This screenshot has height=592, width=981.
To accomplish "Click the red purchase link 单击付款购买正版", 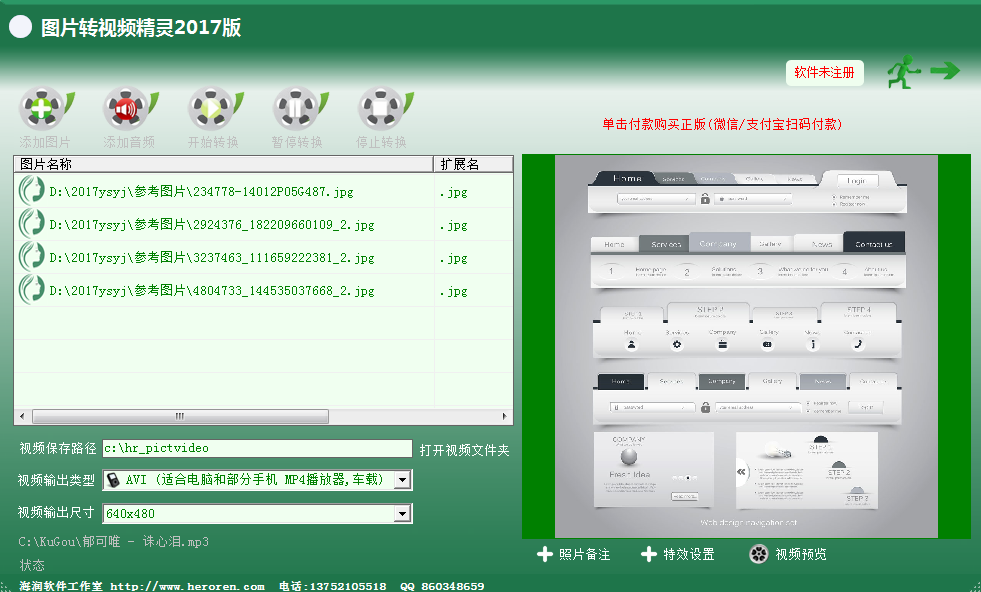I will (x=722, y=125).
